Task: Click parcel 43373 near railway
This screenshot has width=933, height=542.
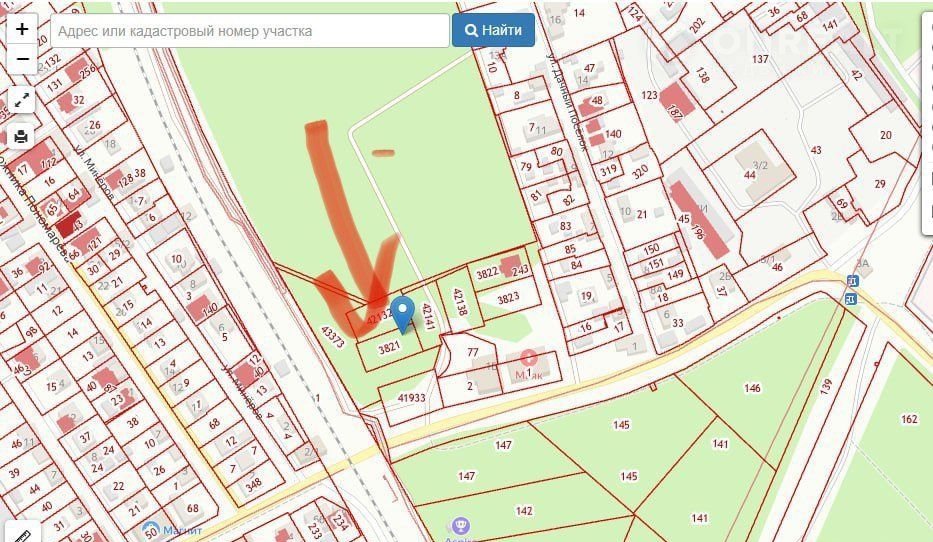Action: [x=333, y=337]
